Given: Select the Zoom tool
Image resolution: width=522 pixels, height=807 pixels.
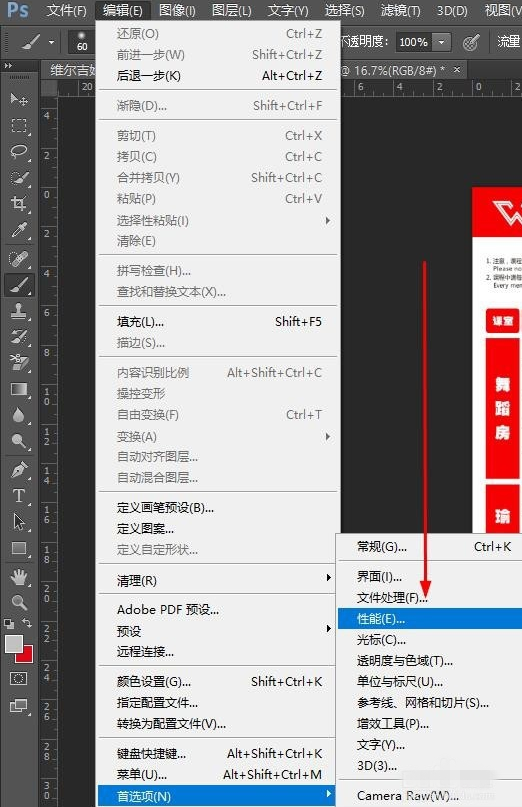Looking at the screenshot, I should pos(19,603).
